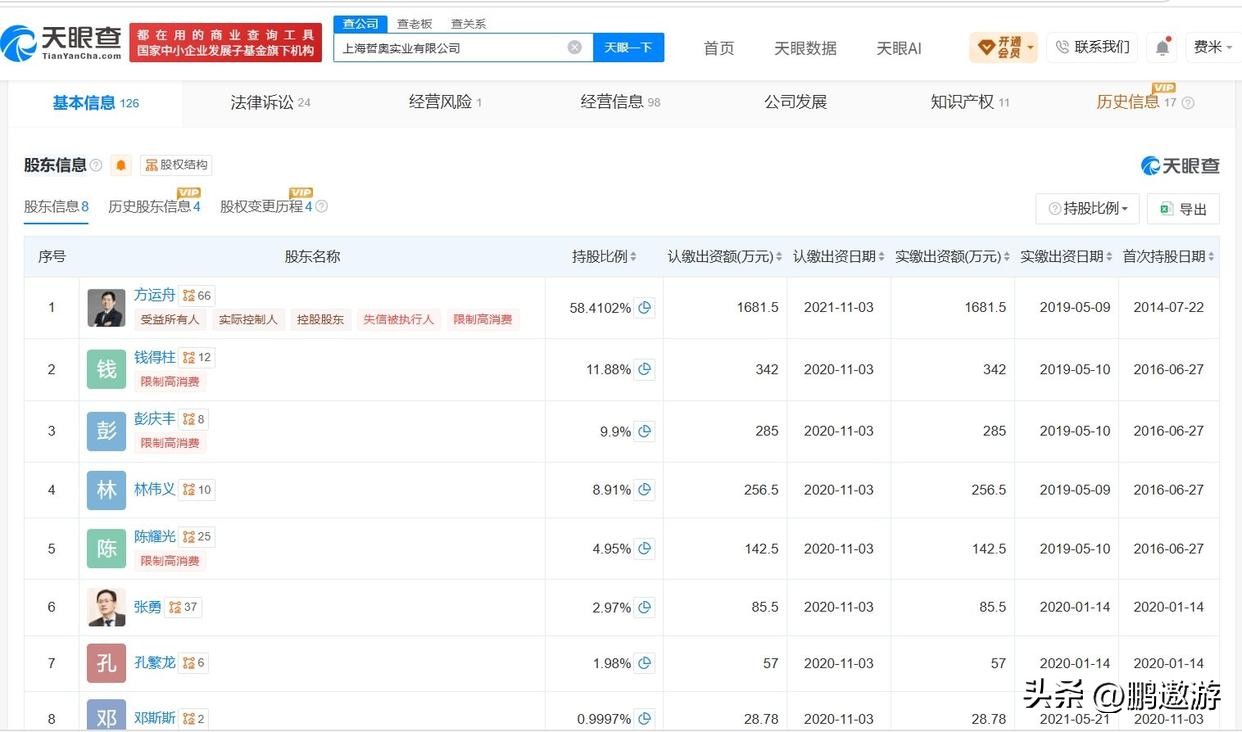
Task: Switch to 查关系 search tab
Action: (x=468, y=23)
